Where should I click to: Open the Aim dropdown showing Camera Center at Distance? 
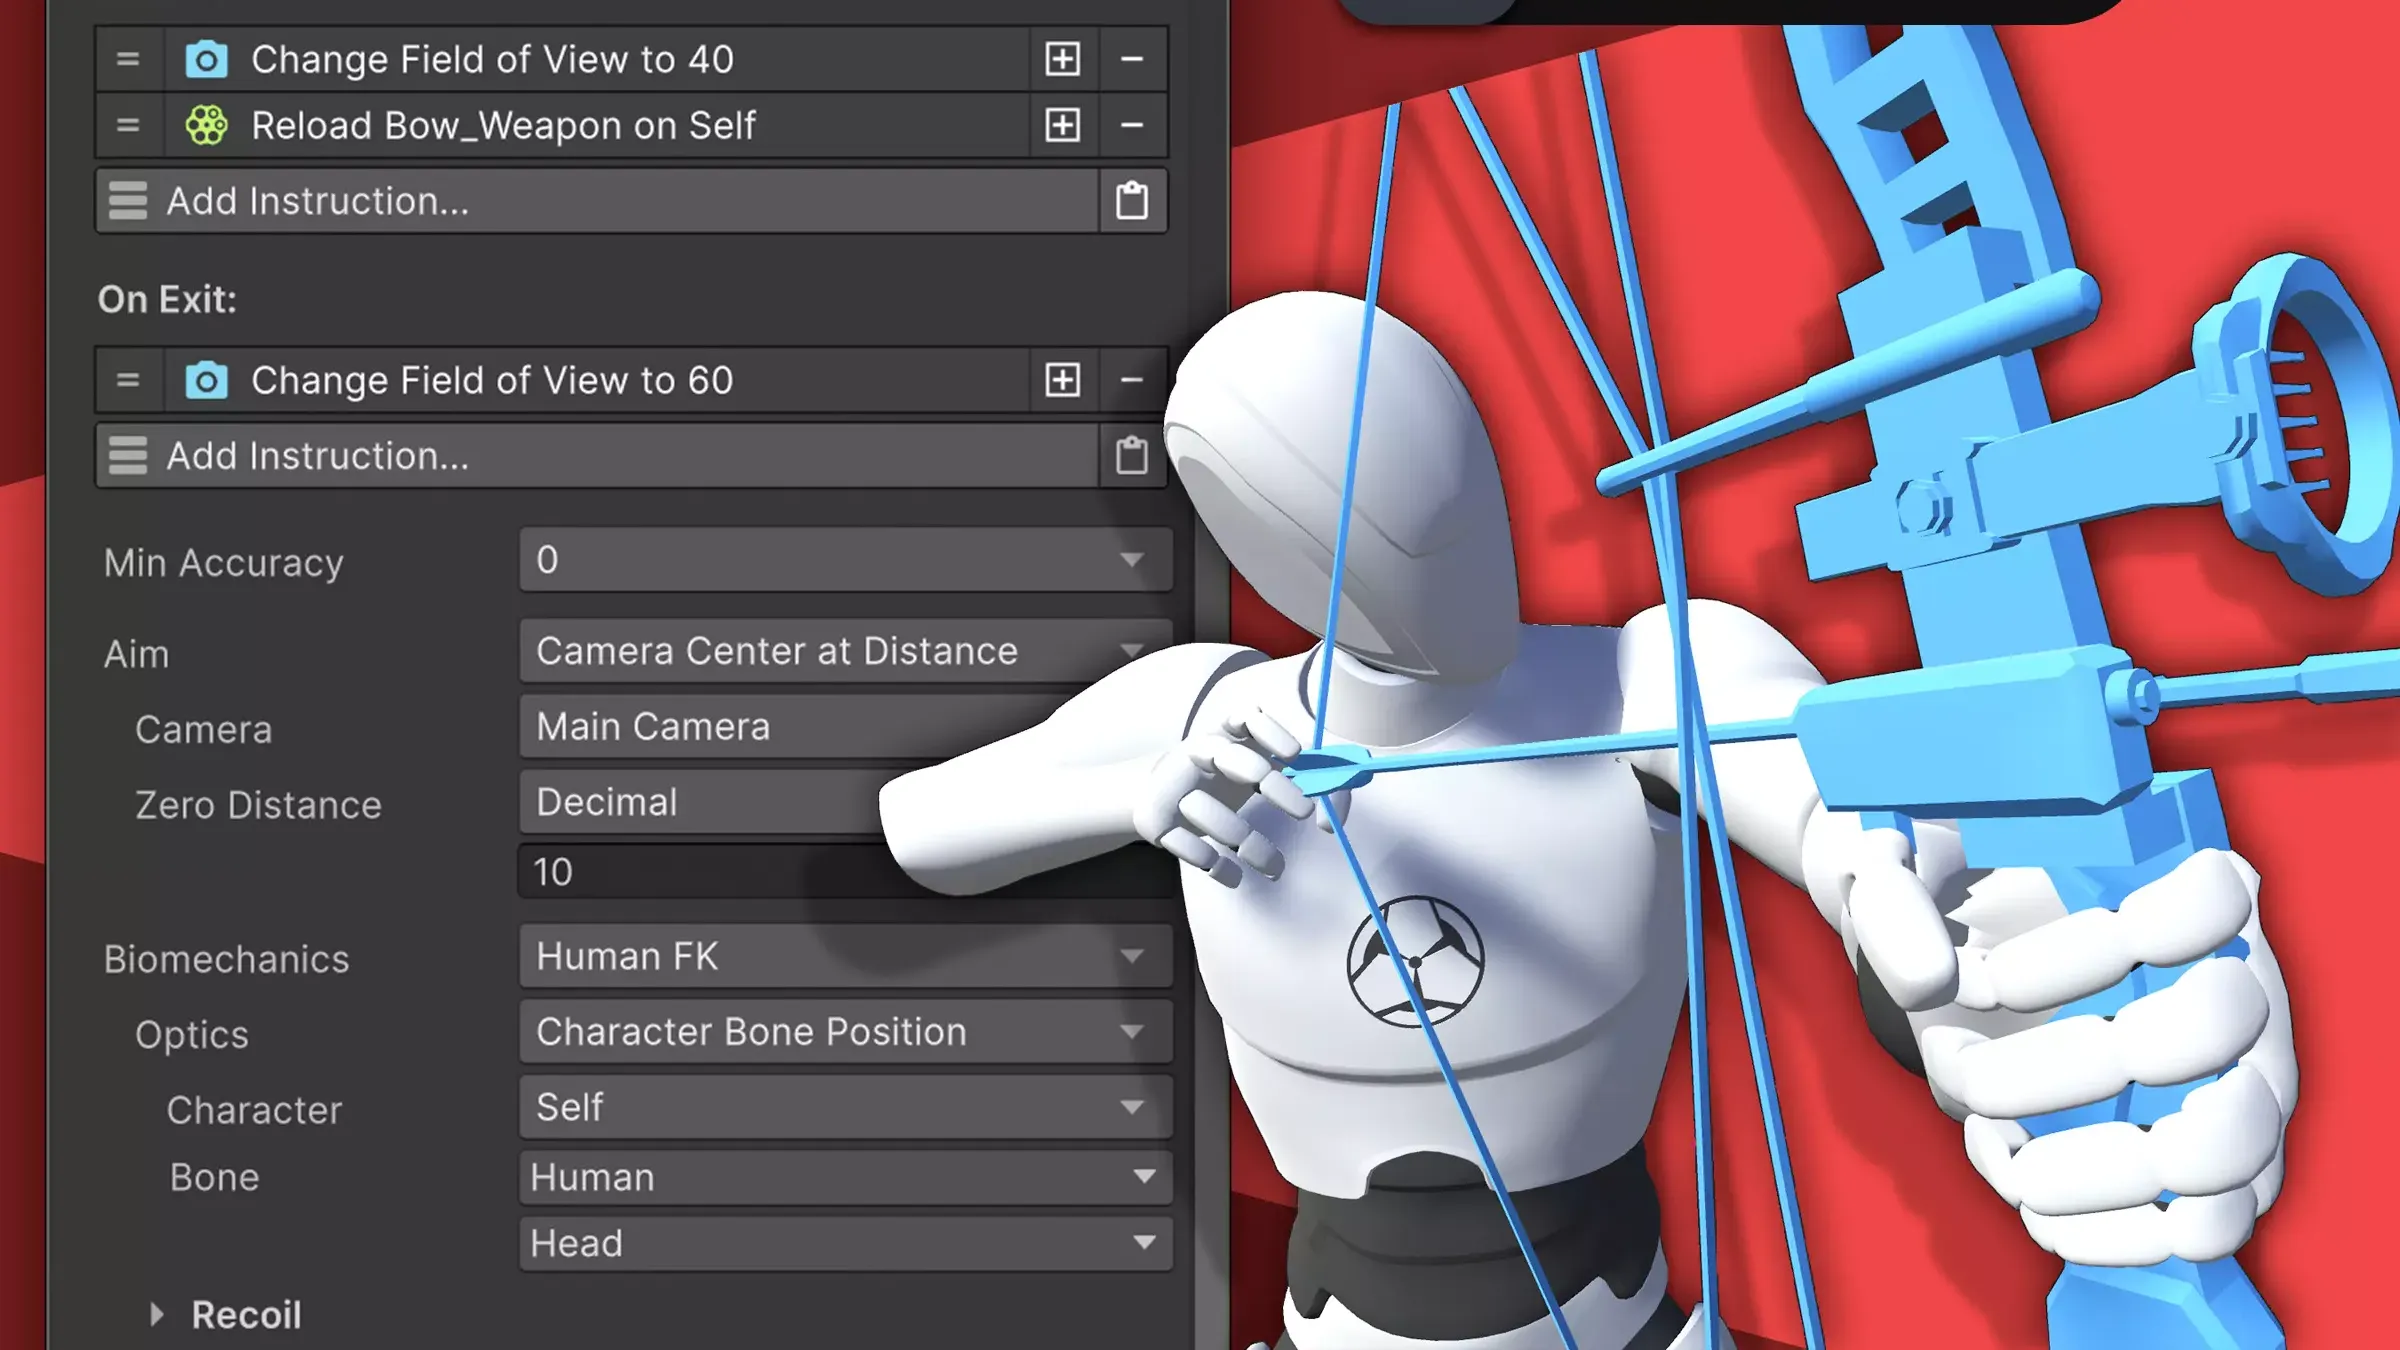coord(845,651)
